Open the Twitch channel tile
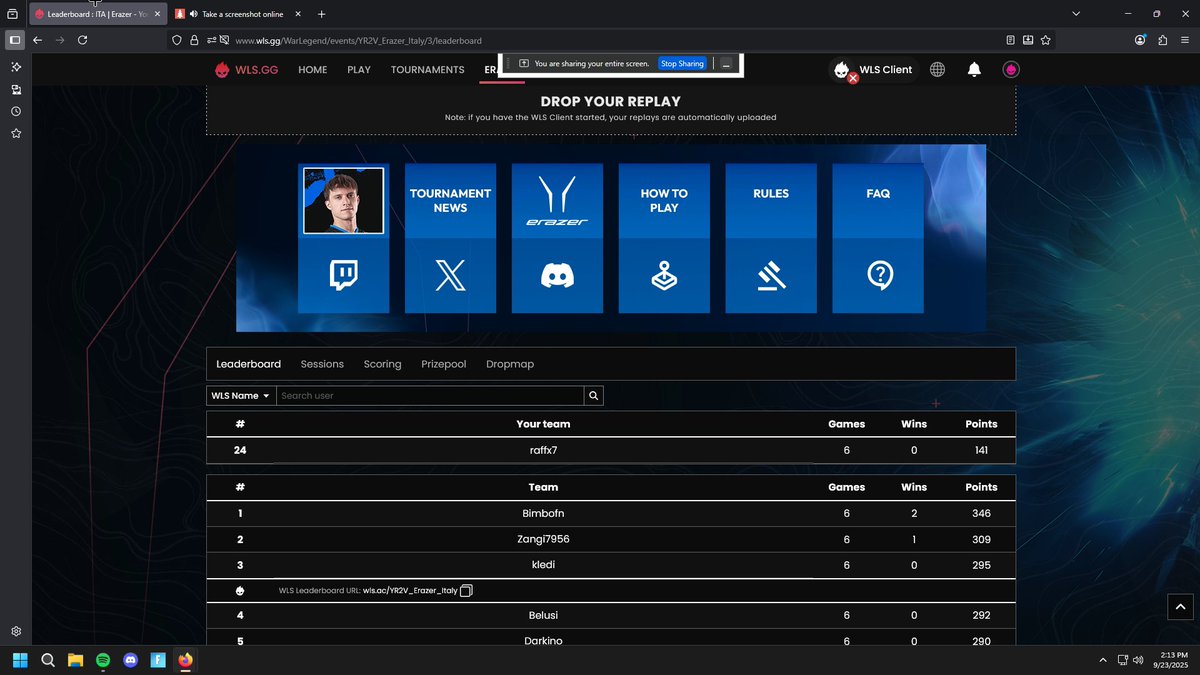1200x675 pixels. (x=343, y=275)
